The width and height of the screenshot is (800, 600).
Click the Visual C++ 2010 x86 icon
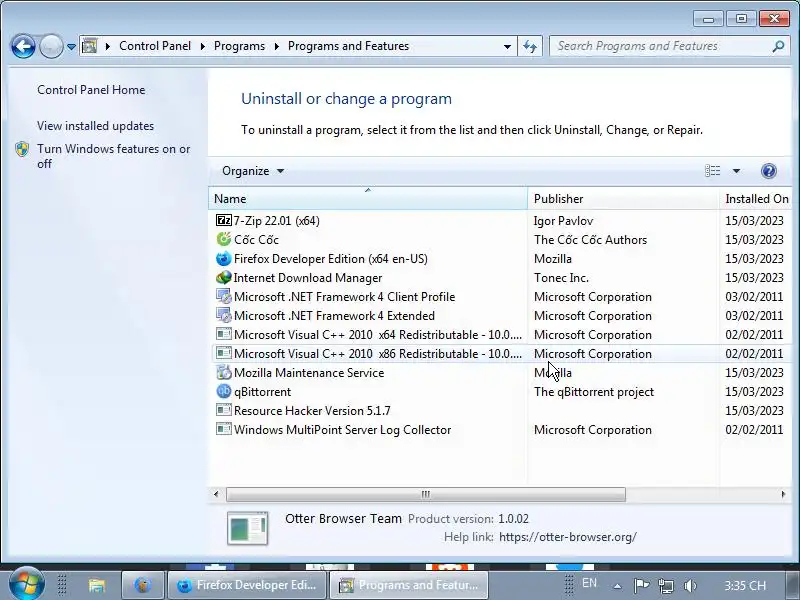pos(223,353)
